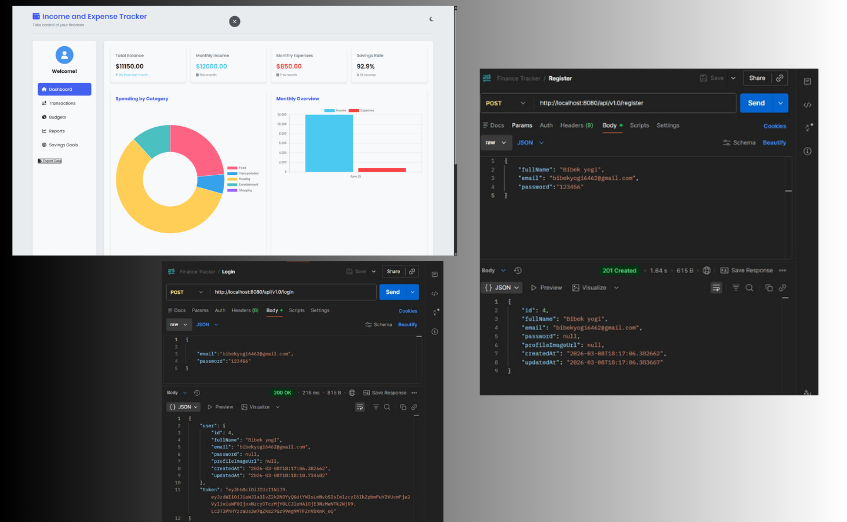Click copy icon in Register response
This screenshot has height=522, width=847.
click(x=769, y=287)
